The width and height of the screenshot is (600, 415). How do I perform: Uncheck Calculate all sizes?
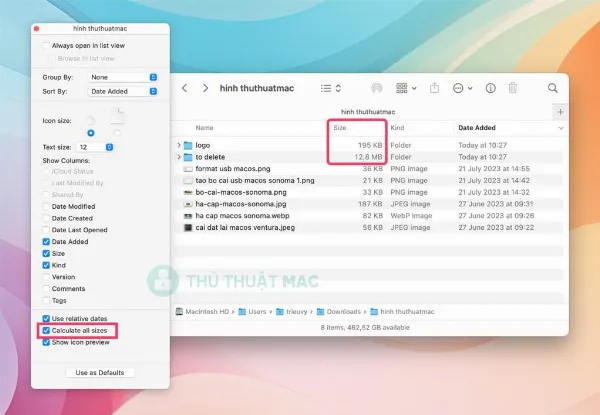(x=46, y=330)
